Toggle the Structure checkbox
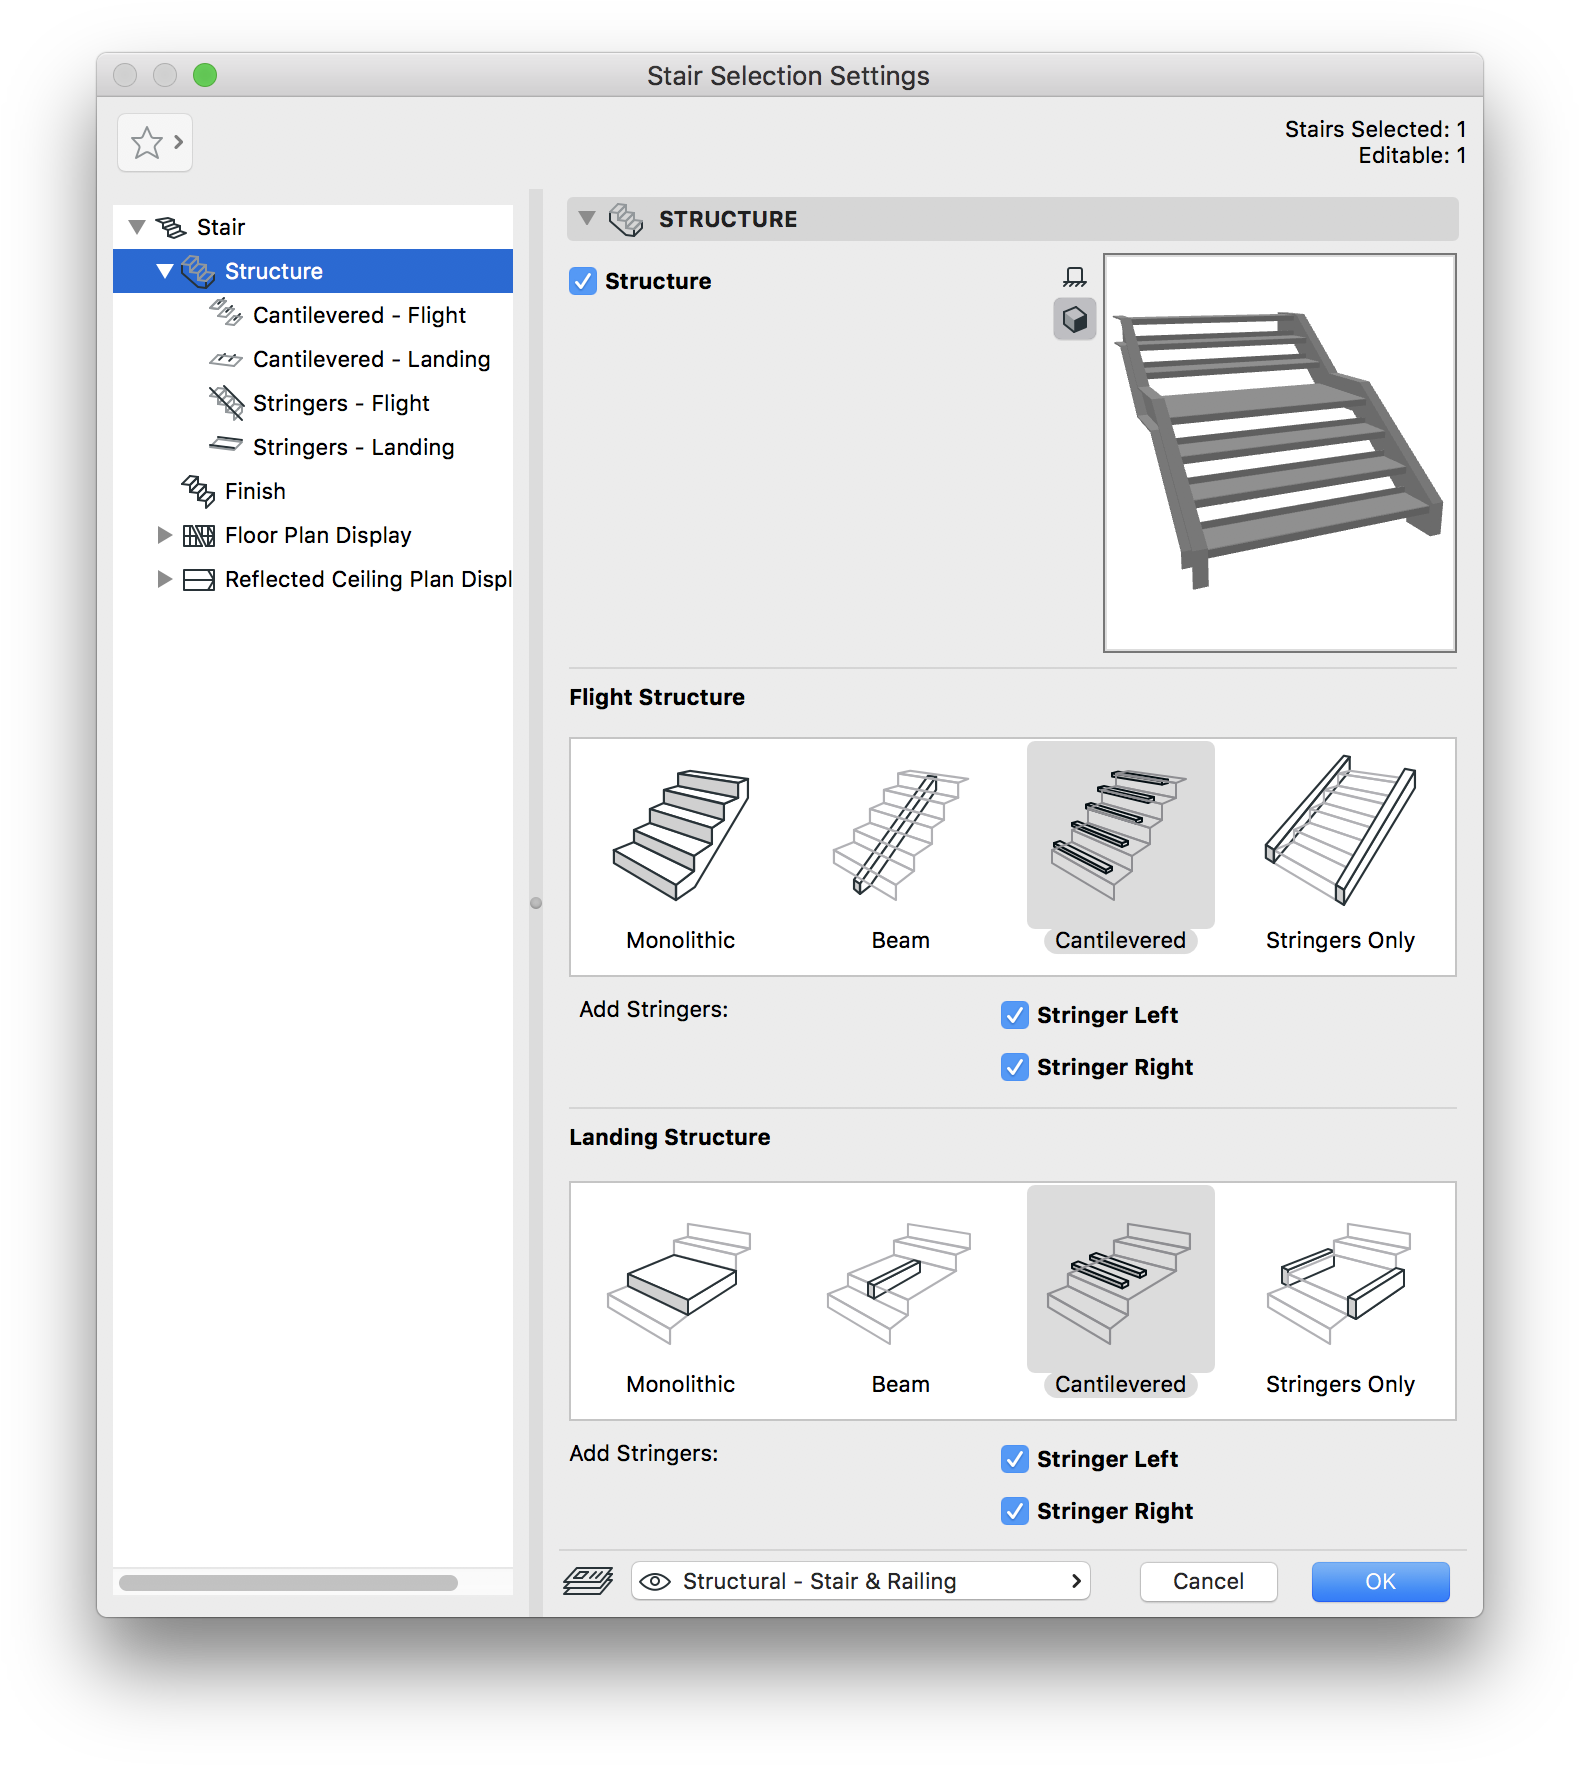Image resolution: width=1579 pixels, height=1765 pixels. [x=583, y=281]
